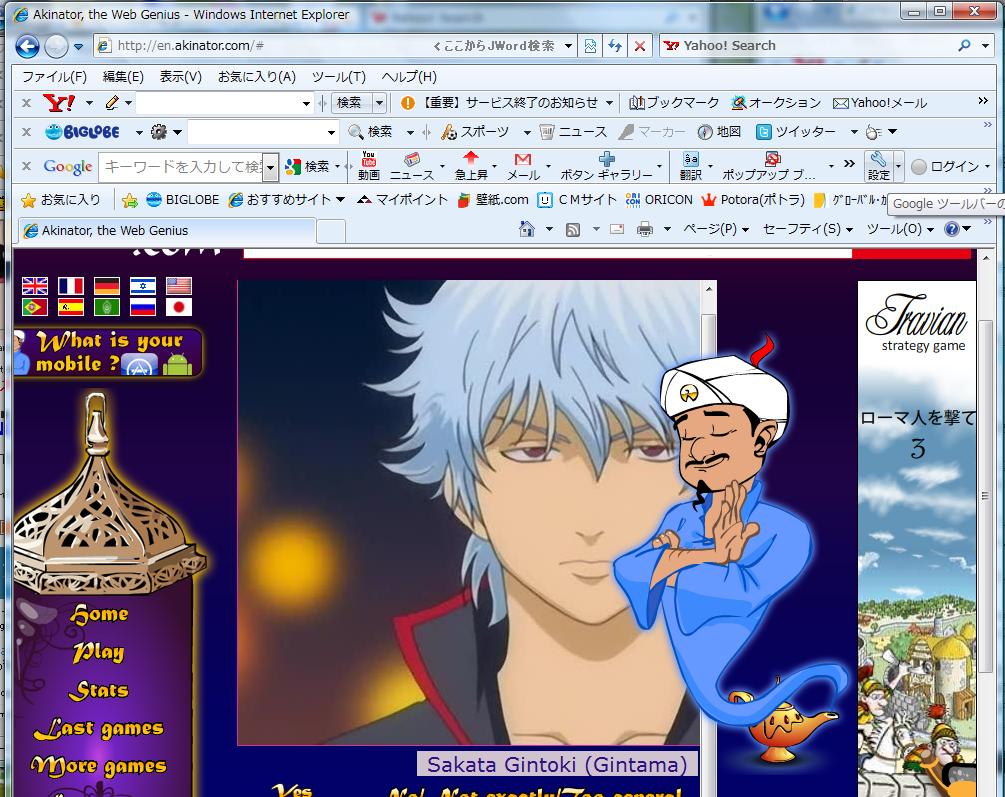The height and width of the screenshot is (797, 1005).
Task: Click the What is your mobile banner
Action: [108, 353]
